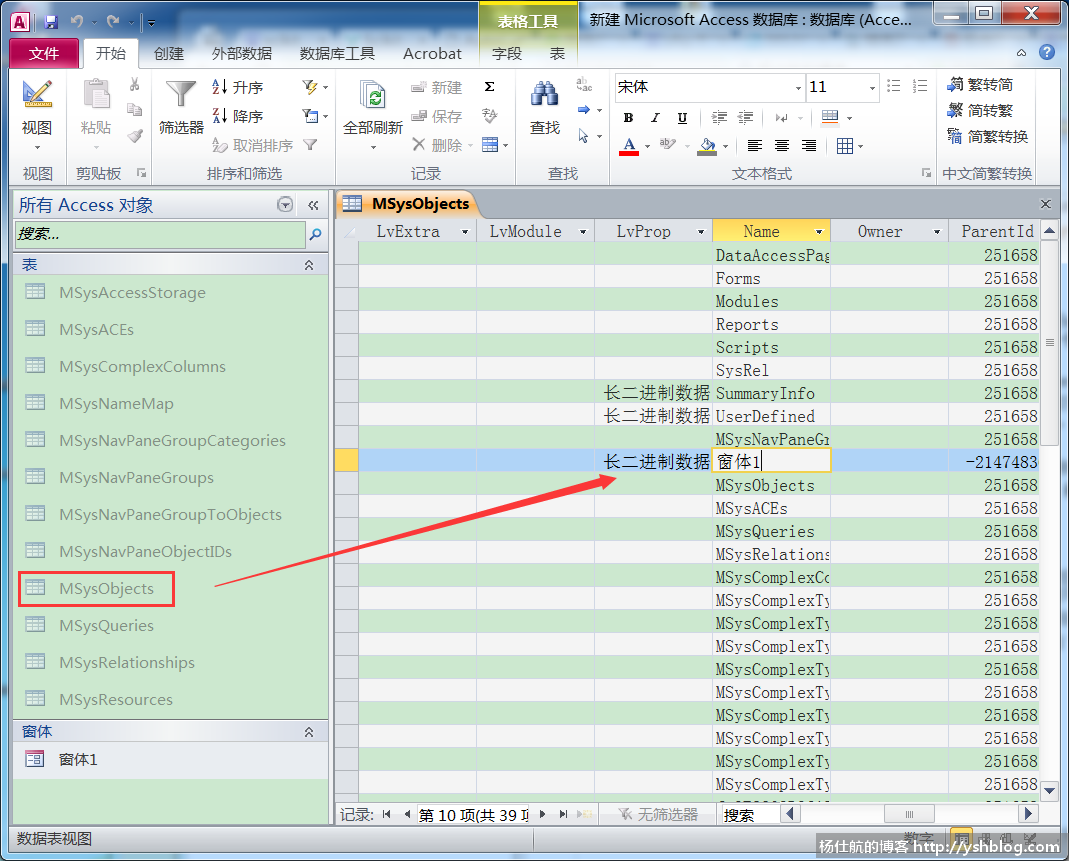The width and height of the screenshot is (1069, 861).
Task: Click the font color red A swatch
Action: pos(629,146)
